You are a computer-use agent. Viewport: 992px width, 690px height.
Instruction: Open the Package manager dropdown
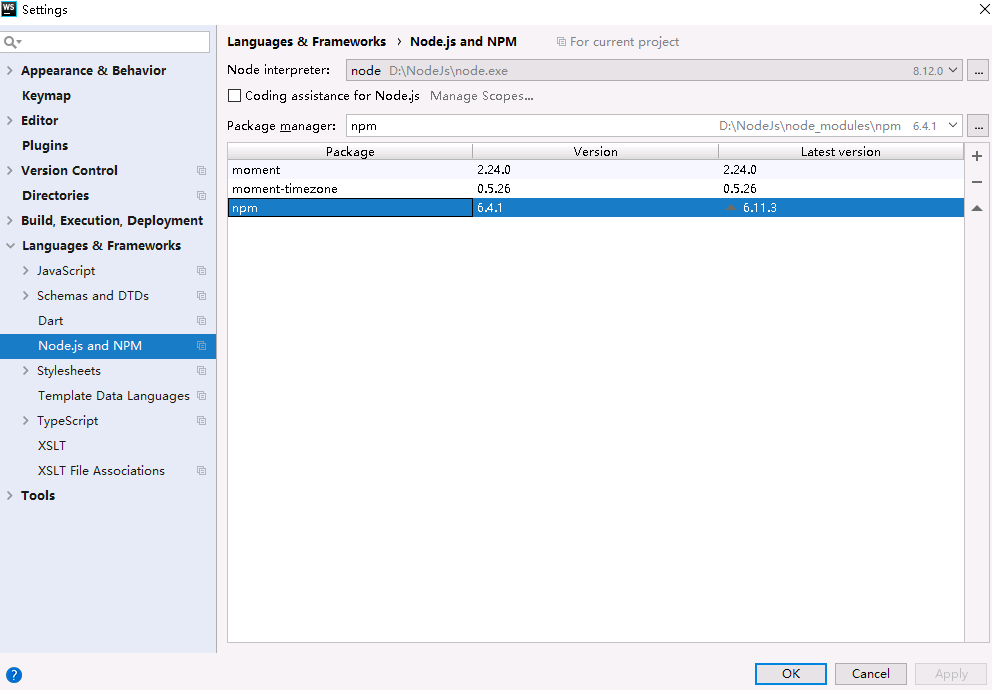pos(953,125)
